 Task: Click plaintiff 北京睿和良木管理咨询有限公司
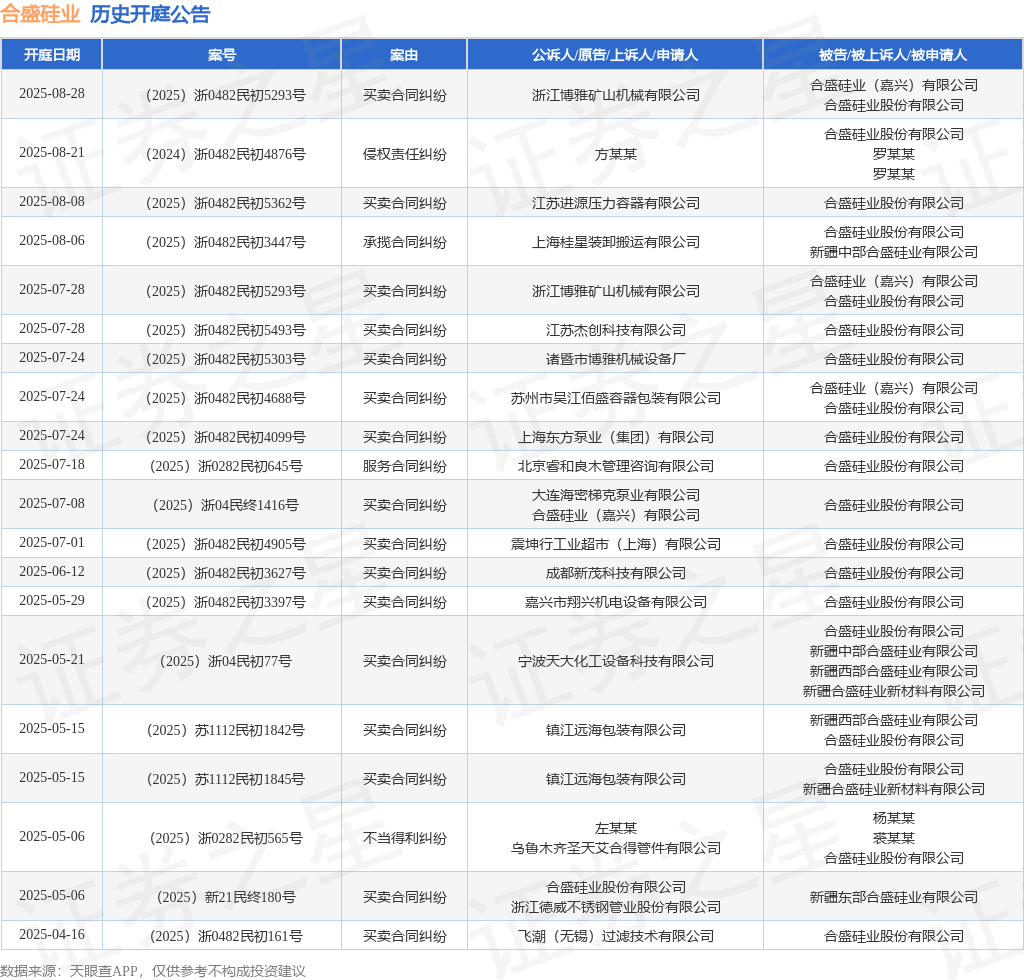point(615,466)
